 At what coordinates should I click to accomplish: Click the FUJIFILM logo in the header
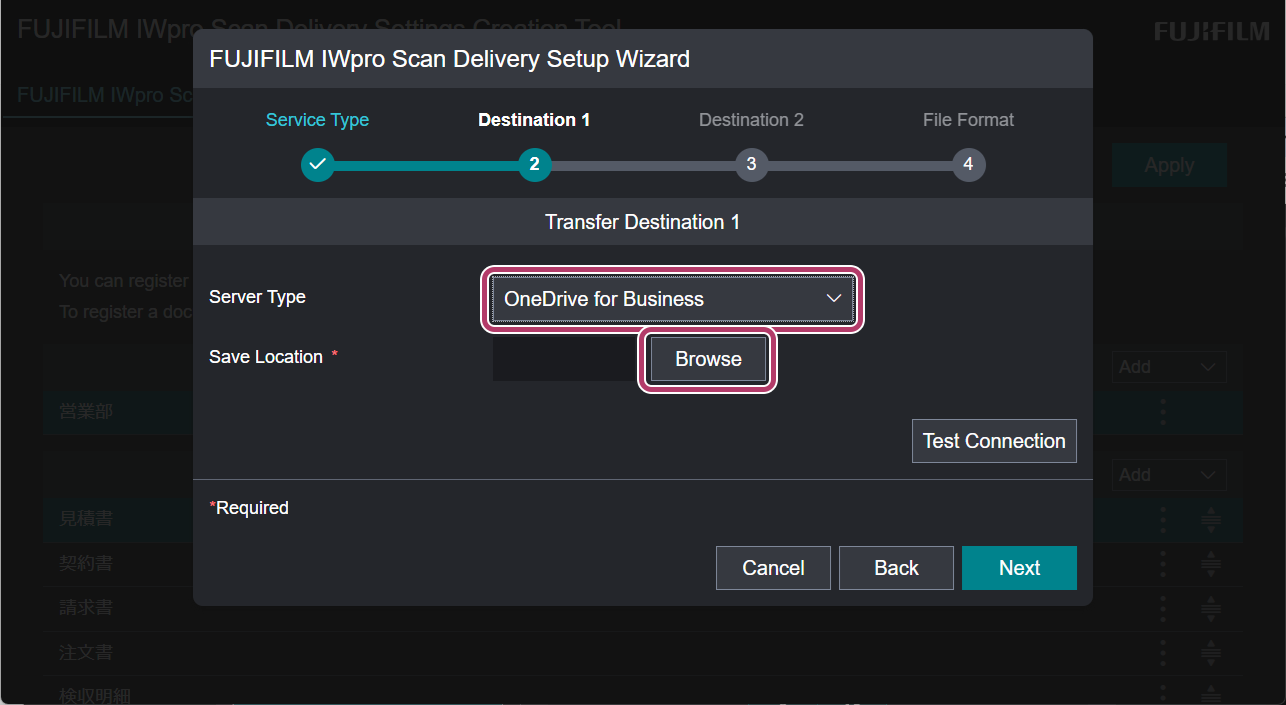[1212, 32]
